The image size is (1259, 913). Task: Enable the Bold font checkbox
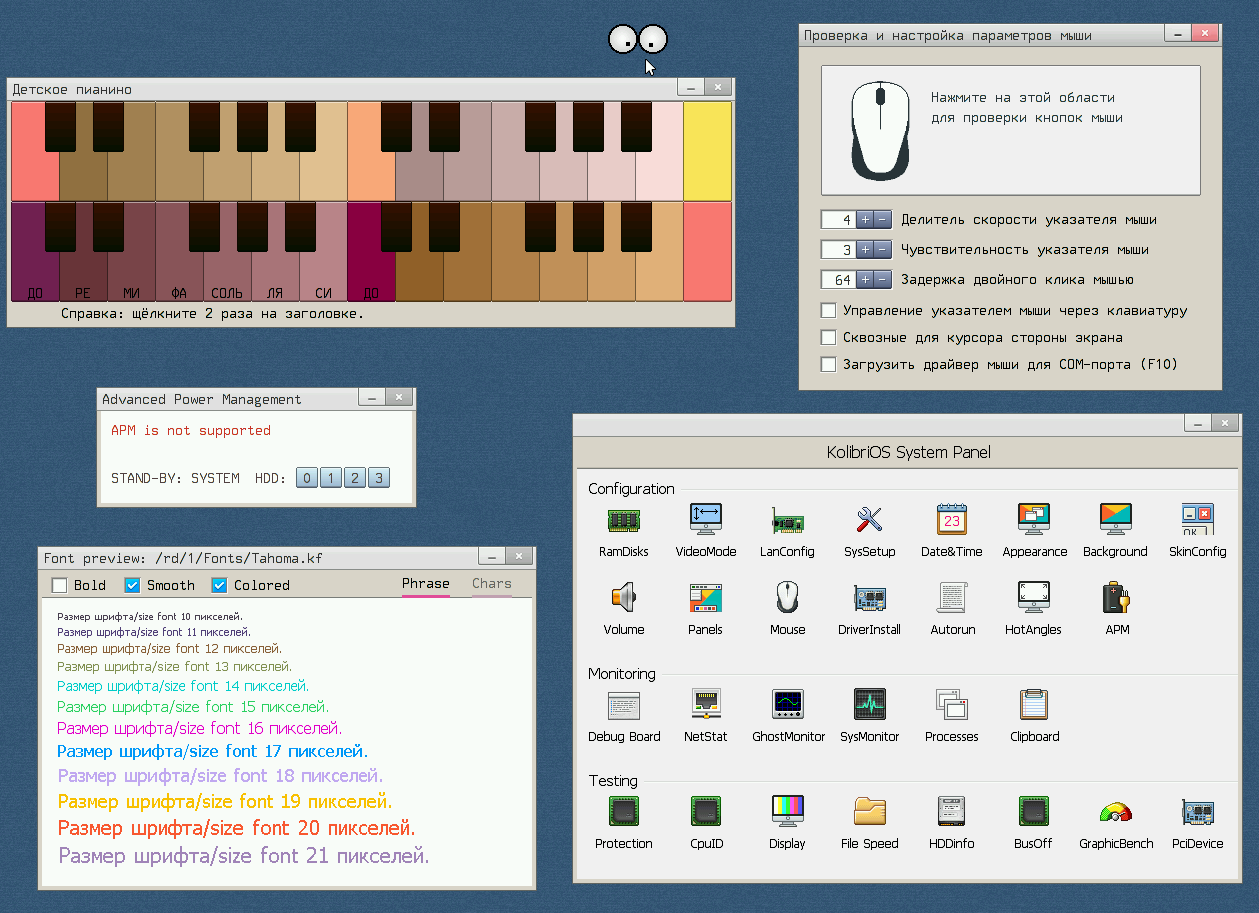click(x=60, y=585)
